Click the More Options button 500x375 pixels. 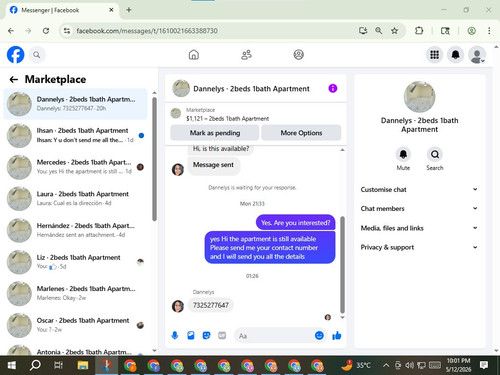[x=301, y=133]
